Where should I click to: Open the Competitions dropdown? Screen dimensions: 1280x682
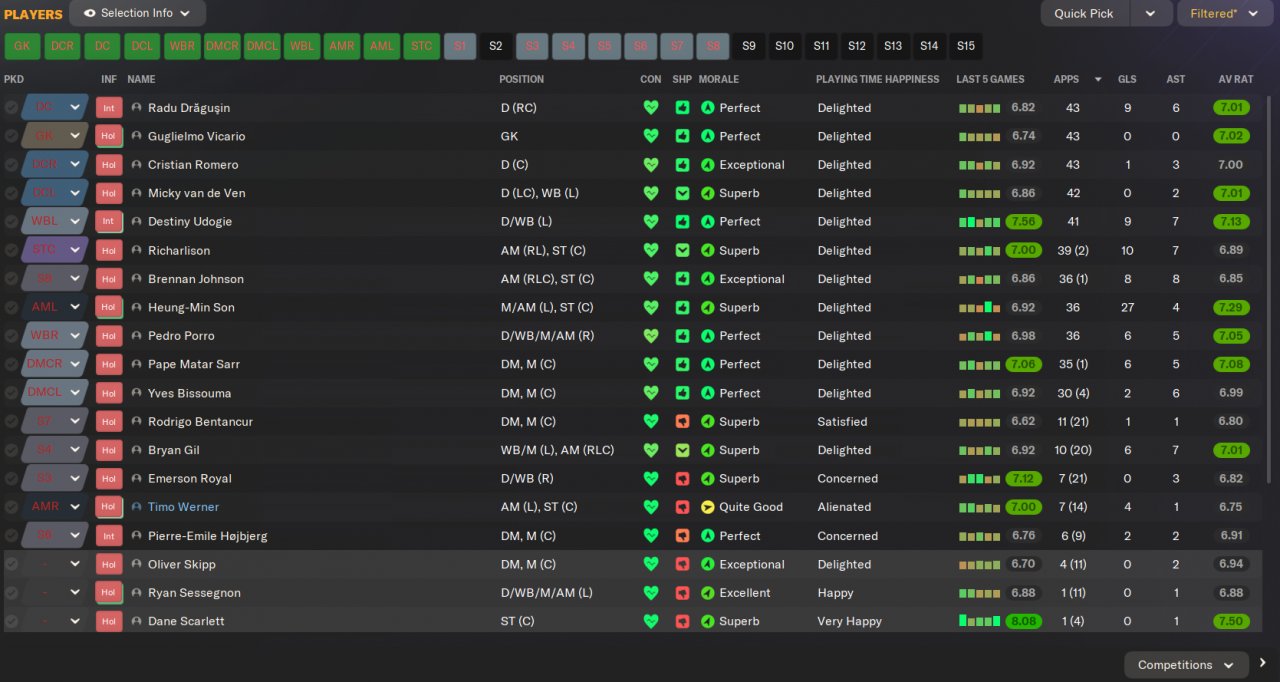[x=1186, y=665]
